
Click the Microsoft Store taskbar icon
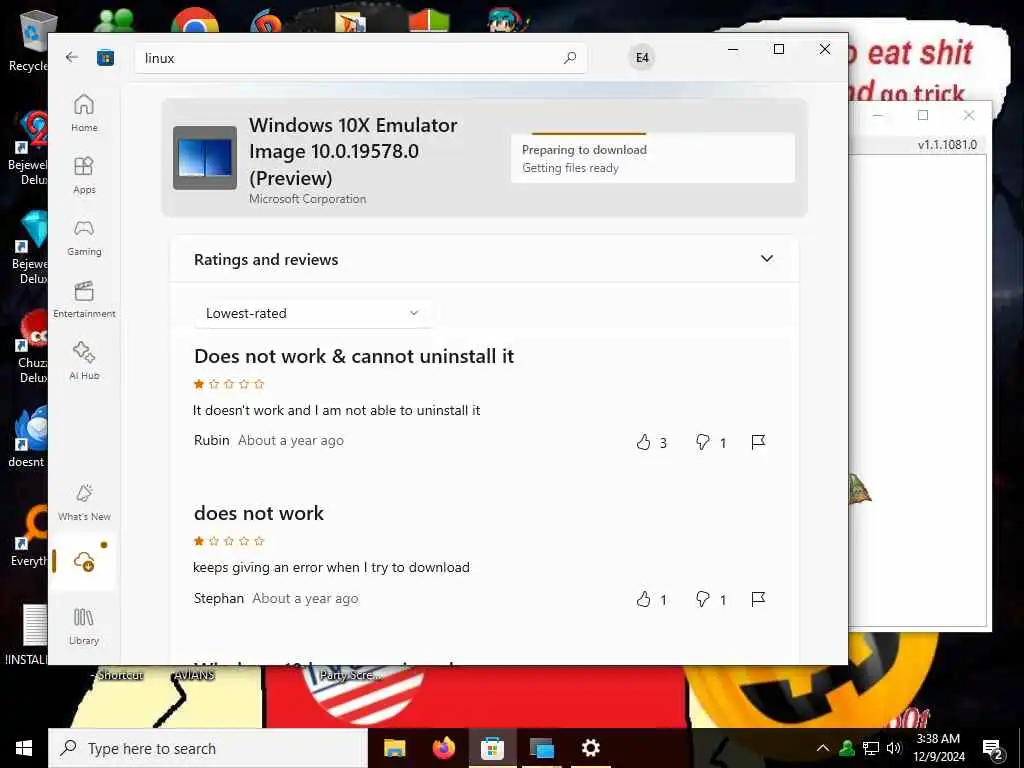(492, 748)
